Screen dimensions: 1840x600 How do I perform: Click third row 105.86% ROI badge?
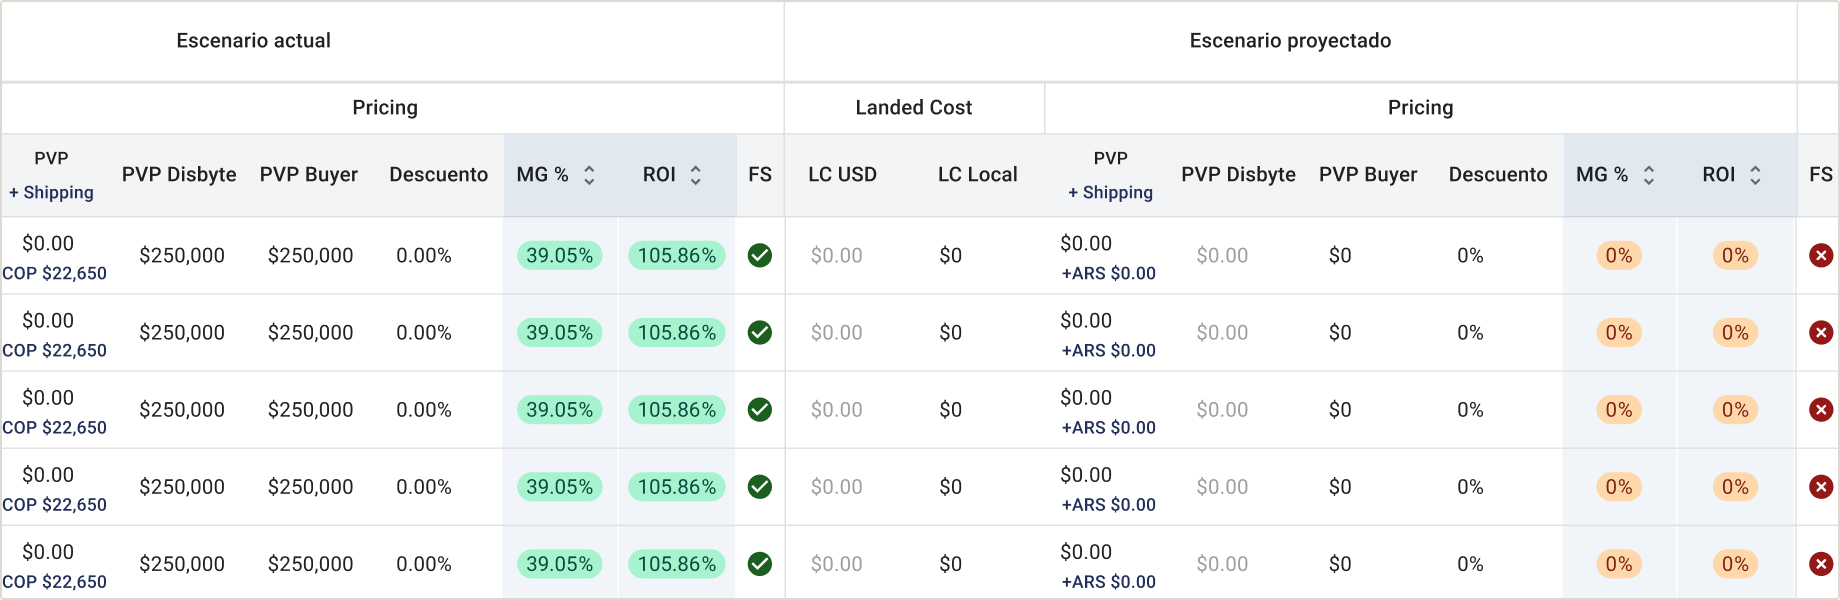point(677,409)
